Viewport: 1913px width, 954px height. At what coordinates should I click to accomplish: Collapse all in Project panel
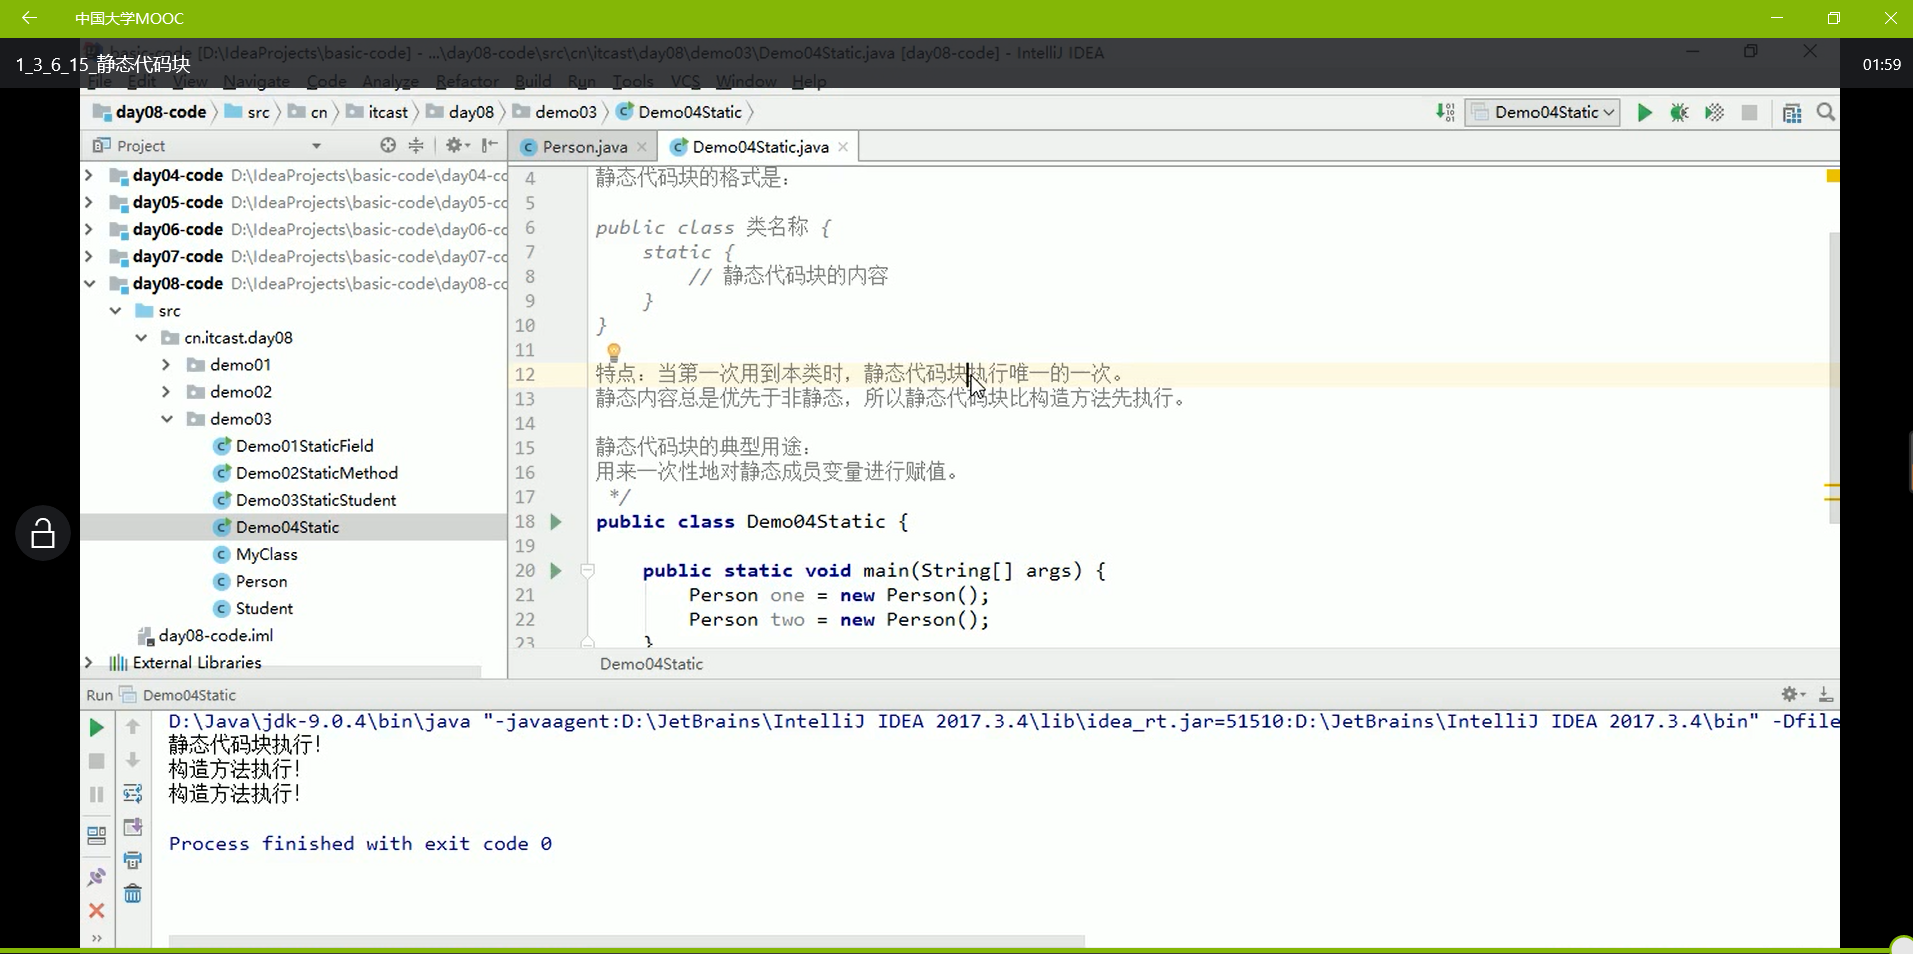416,145
